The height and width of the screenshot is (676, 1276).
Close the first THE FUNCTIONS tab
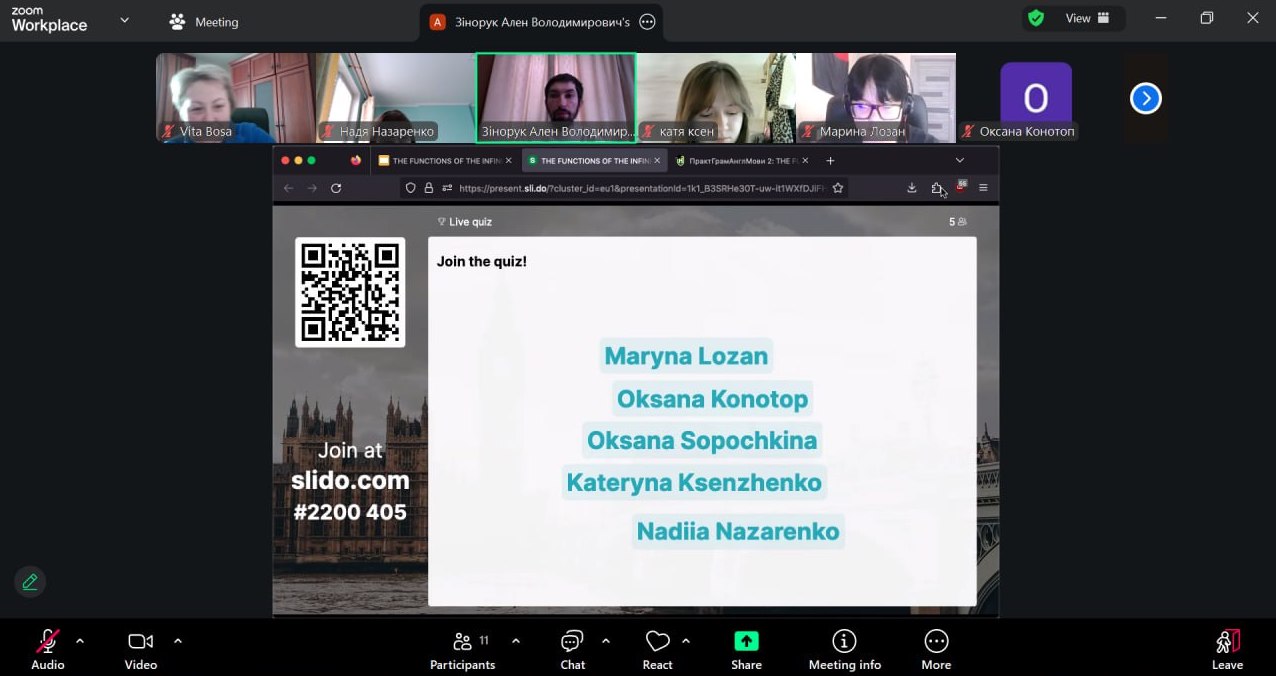508,160
